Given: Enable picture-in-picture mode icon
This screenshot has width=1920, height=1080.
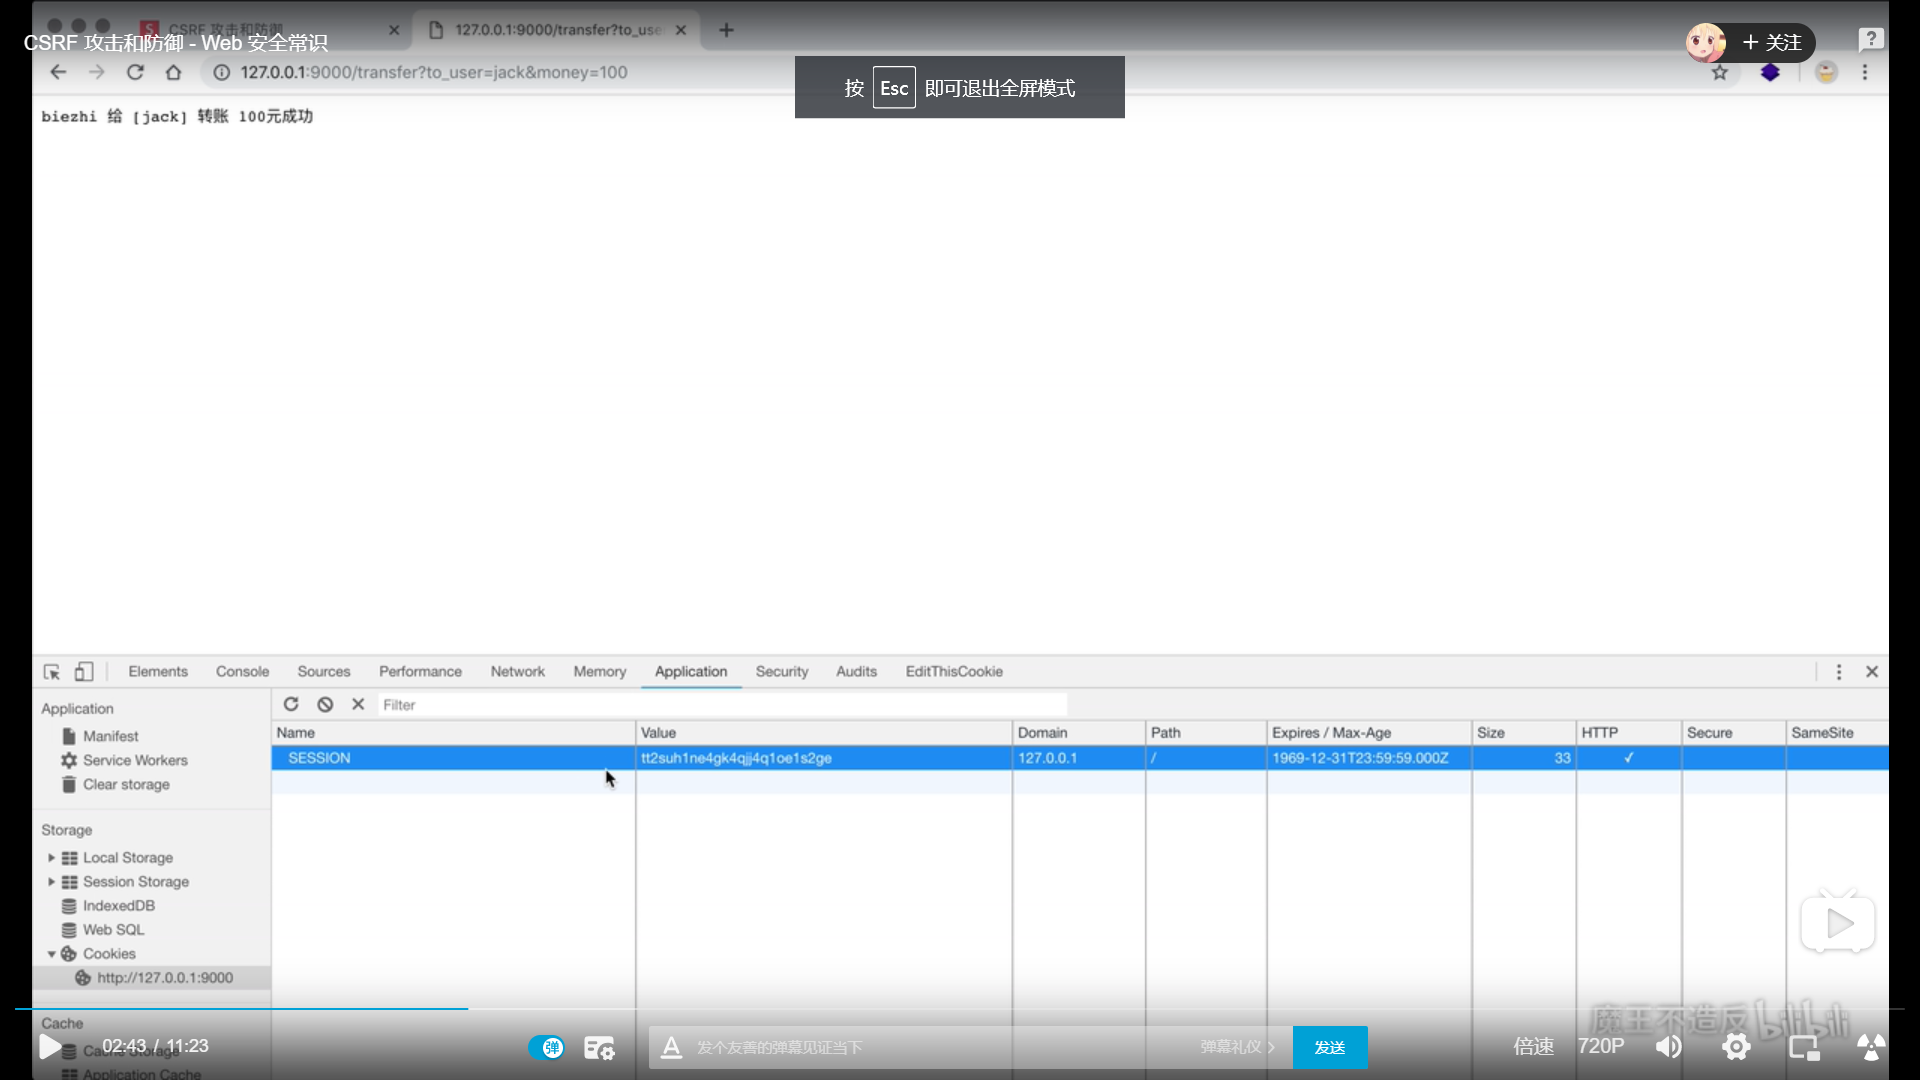Looking at the screenshot, I should pos(1804,1047).
